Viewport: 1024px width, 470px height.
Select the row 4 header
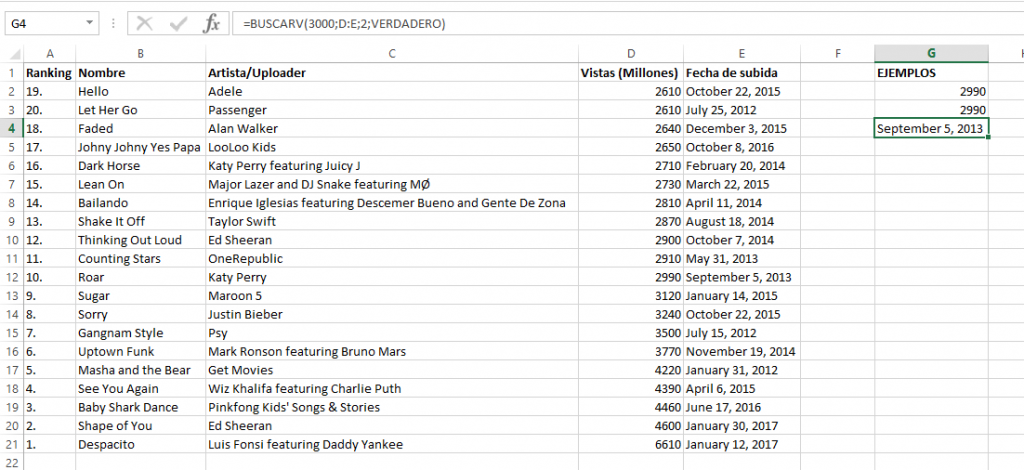click(11, 128)
